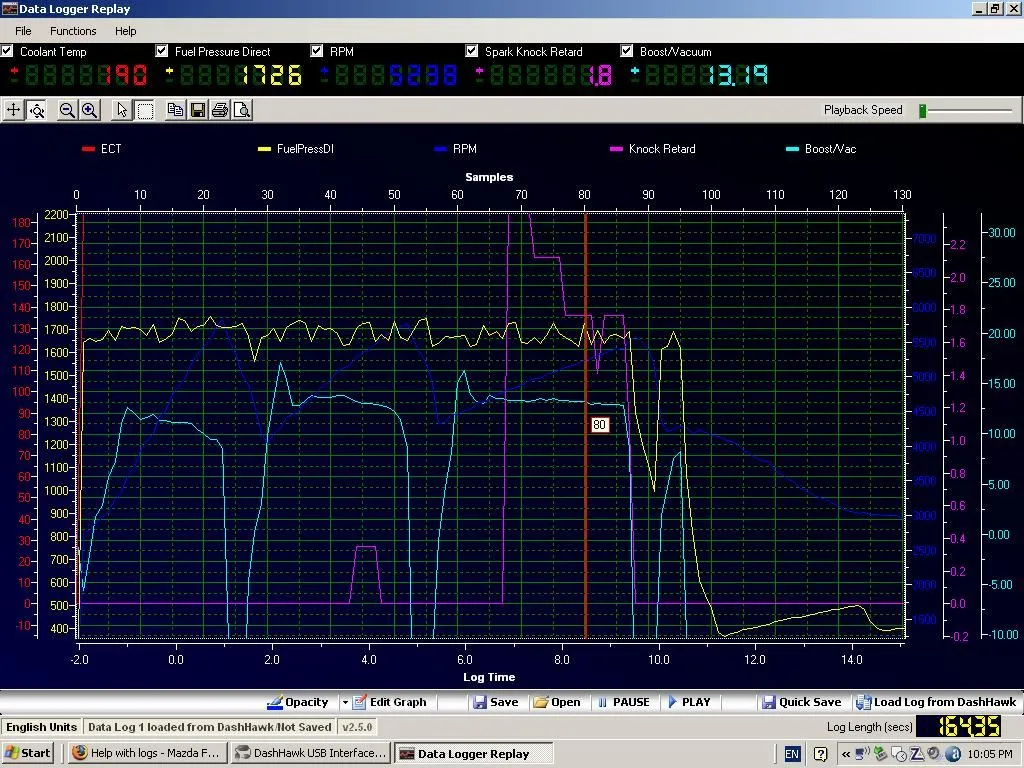Switch to Help with logs Firefox taskbar window

[x=148, y=753]
